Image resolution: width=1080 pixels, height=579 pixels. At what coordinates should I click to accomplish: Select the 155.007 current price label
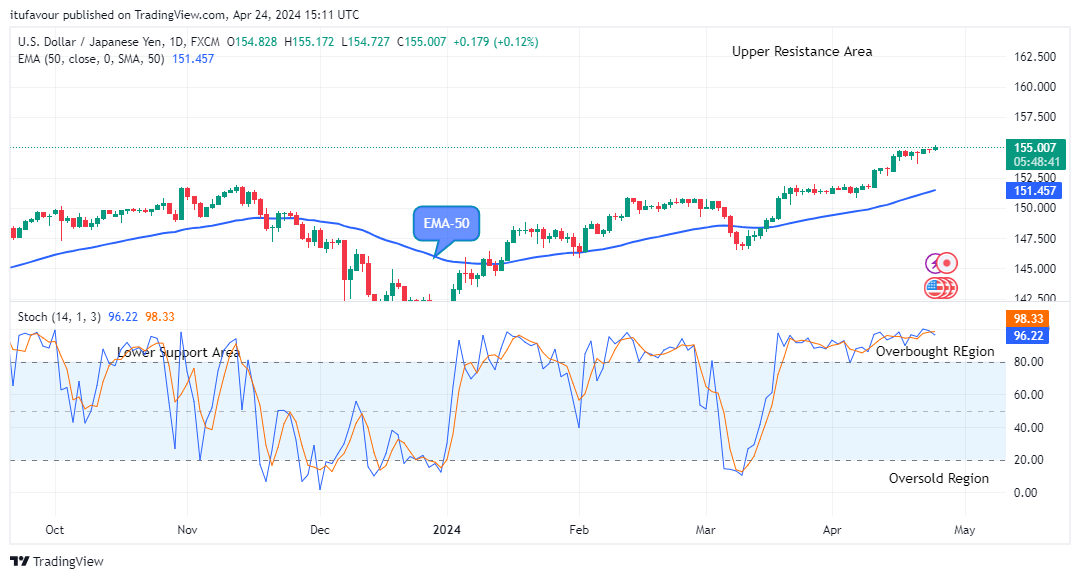(x=1035, y=147)
